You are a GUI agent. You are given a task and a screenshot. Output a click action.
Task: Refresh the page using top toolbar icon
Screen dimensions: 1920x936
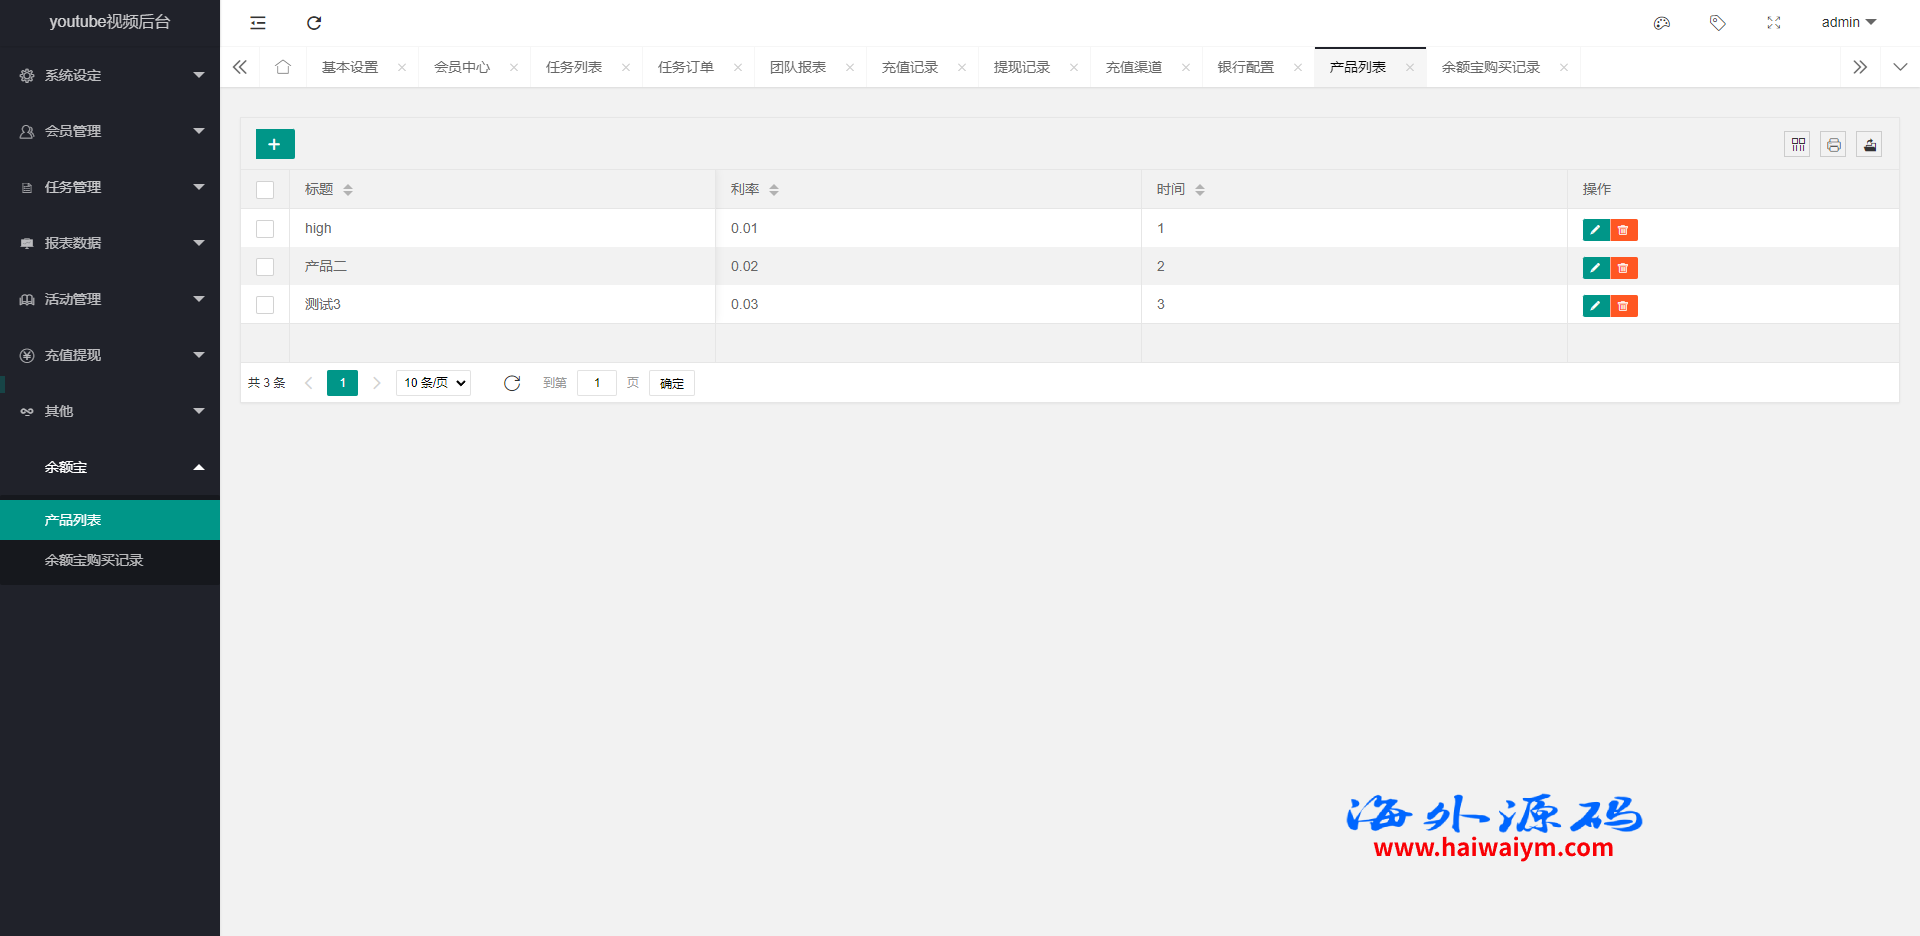point(314,23)
